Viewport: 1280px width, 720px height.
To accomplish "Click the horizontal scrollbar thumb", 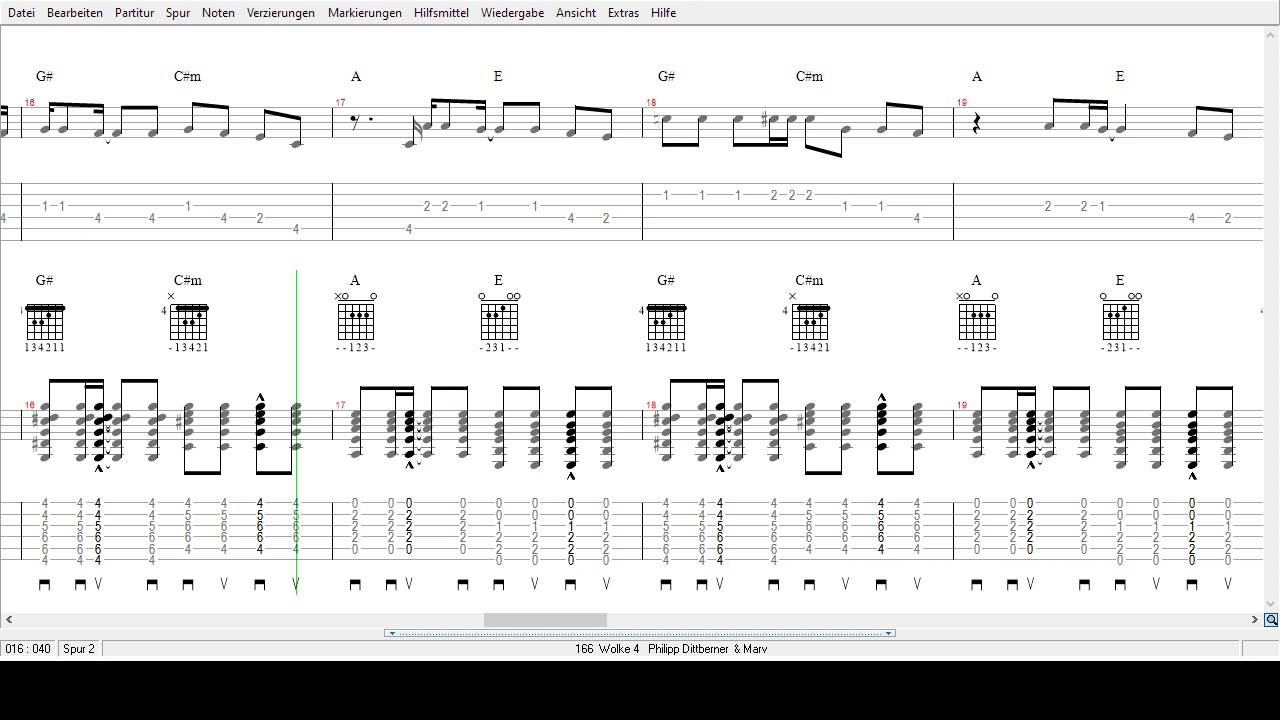I will click(x=545, y=620).
